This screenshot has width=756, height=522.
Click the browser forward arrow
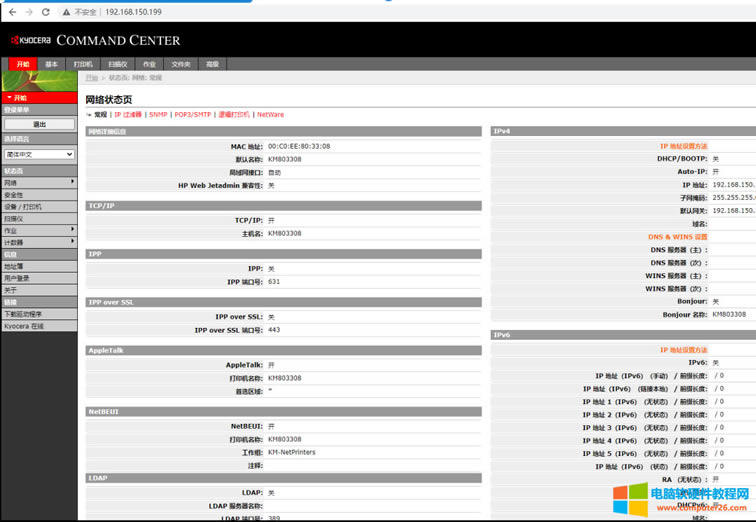(28, 12)
